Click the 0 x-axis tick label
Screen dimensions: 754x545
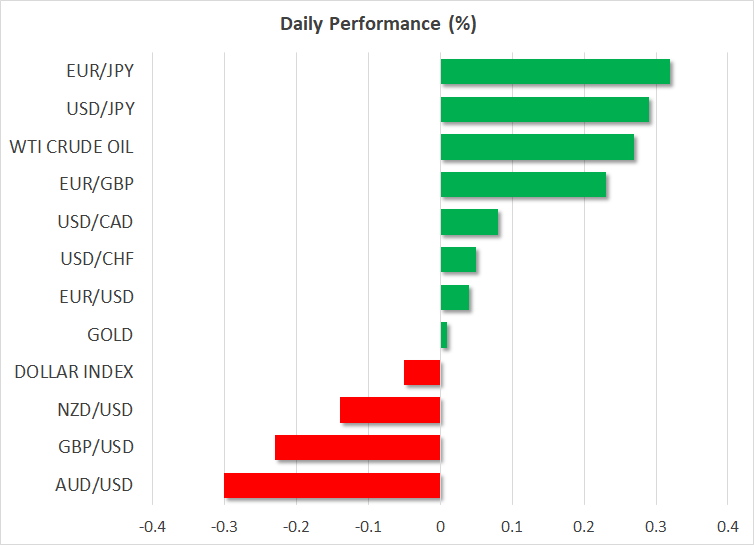tap(440, 525)
